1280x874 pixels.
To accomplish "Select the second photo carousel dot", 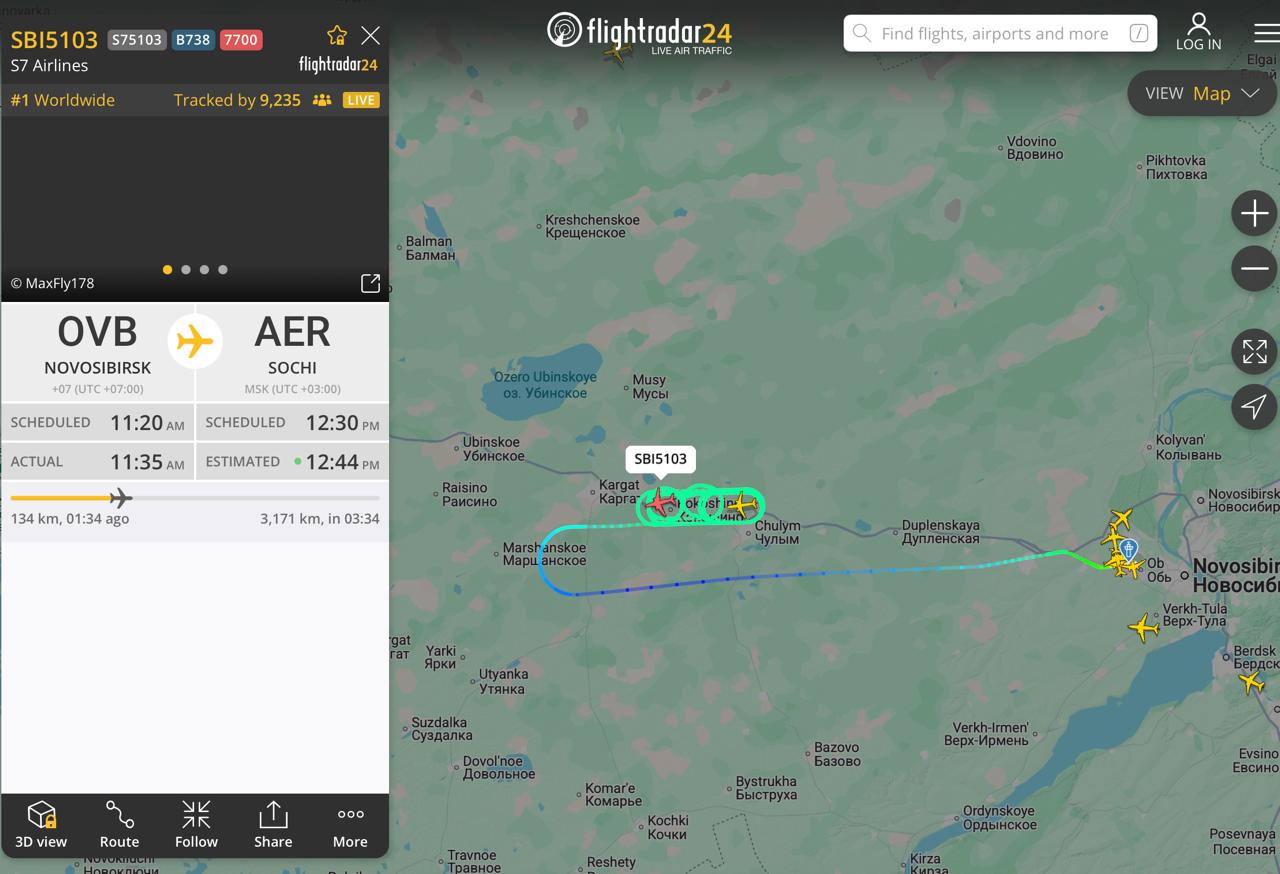I will click(x=186, y=269).
